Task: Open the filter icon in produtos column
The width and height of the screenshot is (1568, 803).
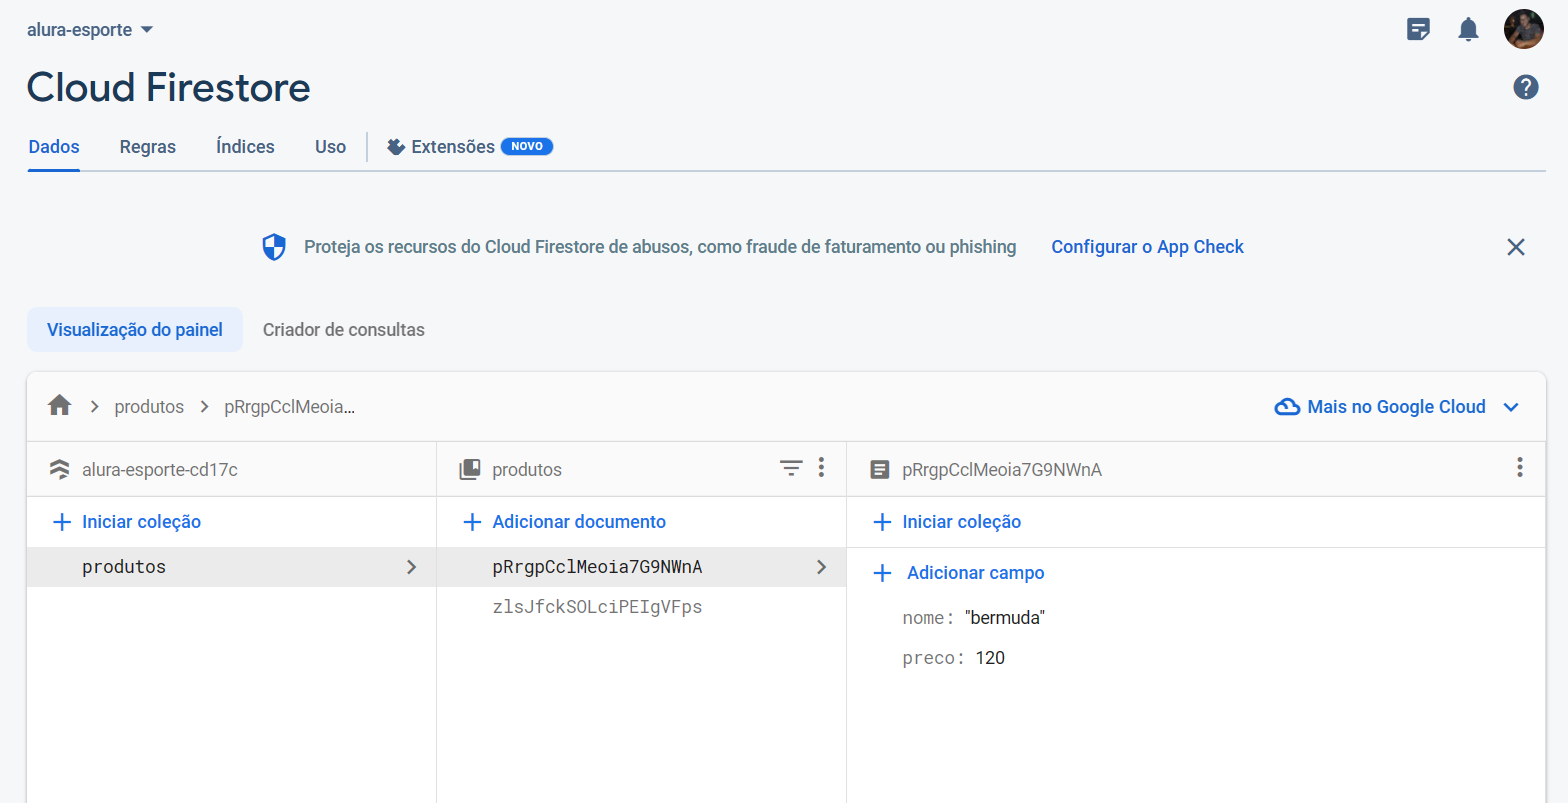Action: (x=791, y=468)
